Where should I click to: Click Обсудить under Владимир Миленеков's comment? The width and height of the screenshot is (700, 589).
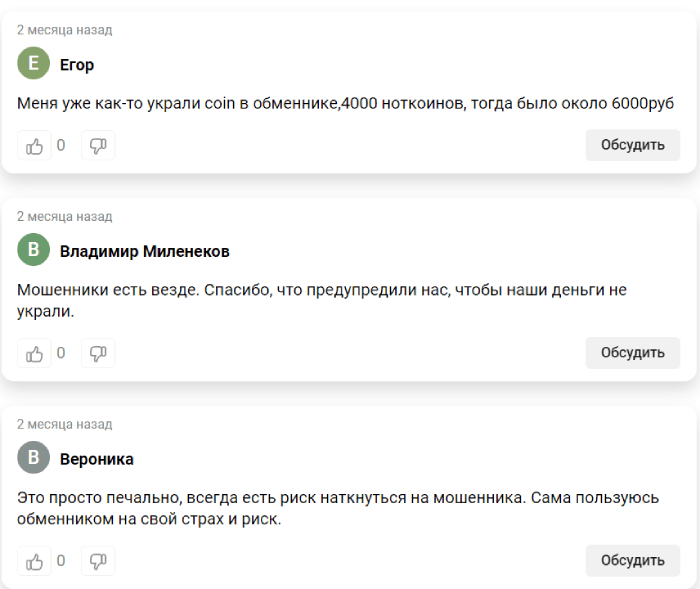633,353
